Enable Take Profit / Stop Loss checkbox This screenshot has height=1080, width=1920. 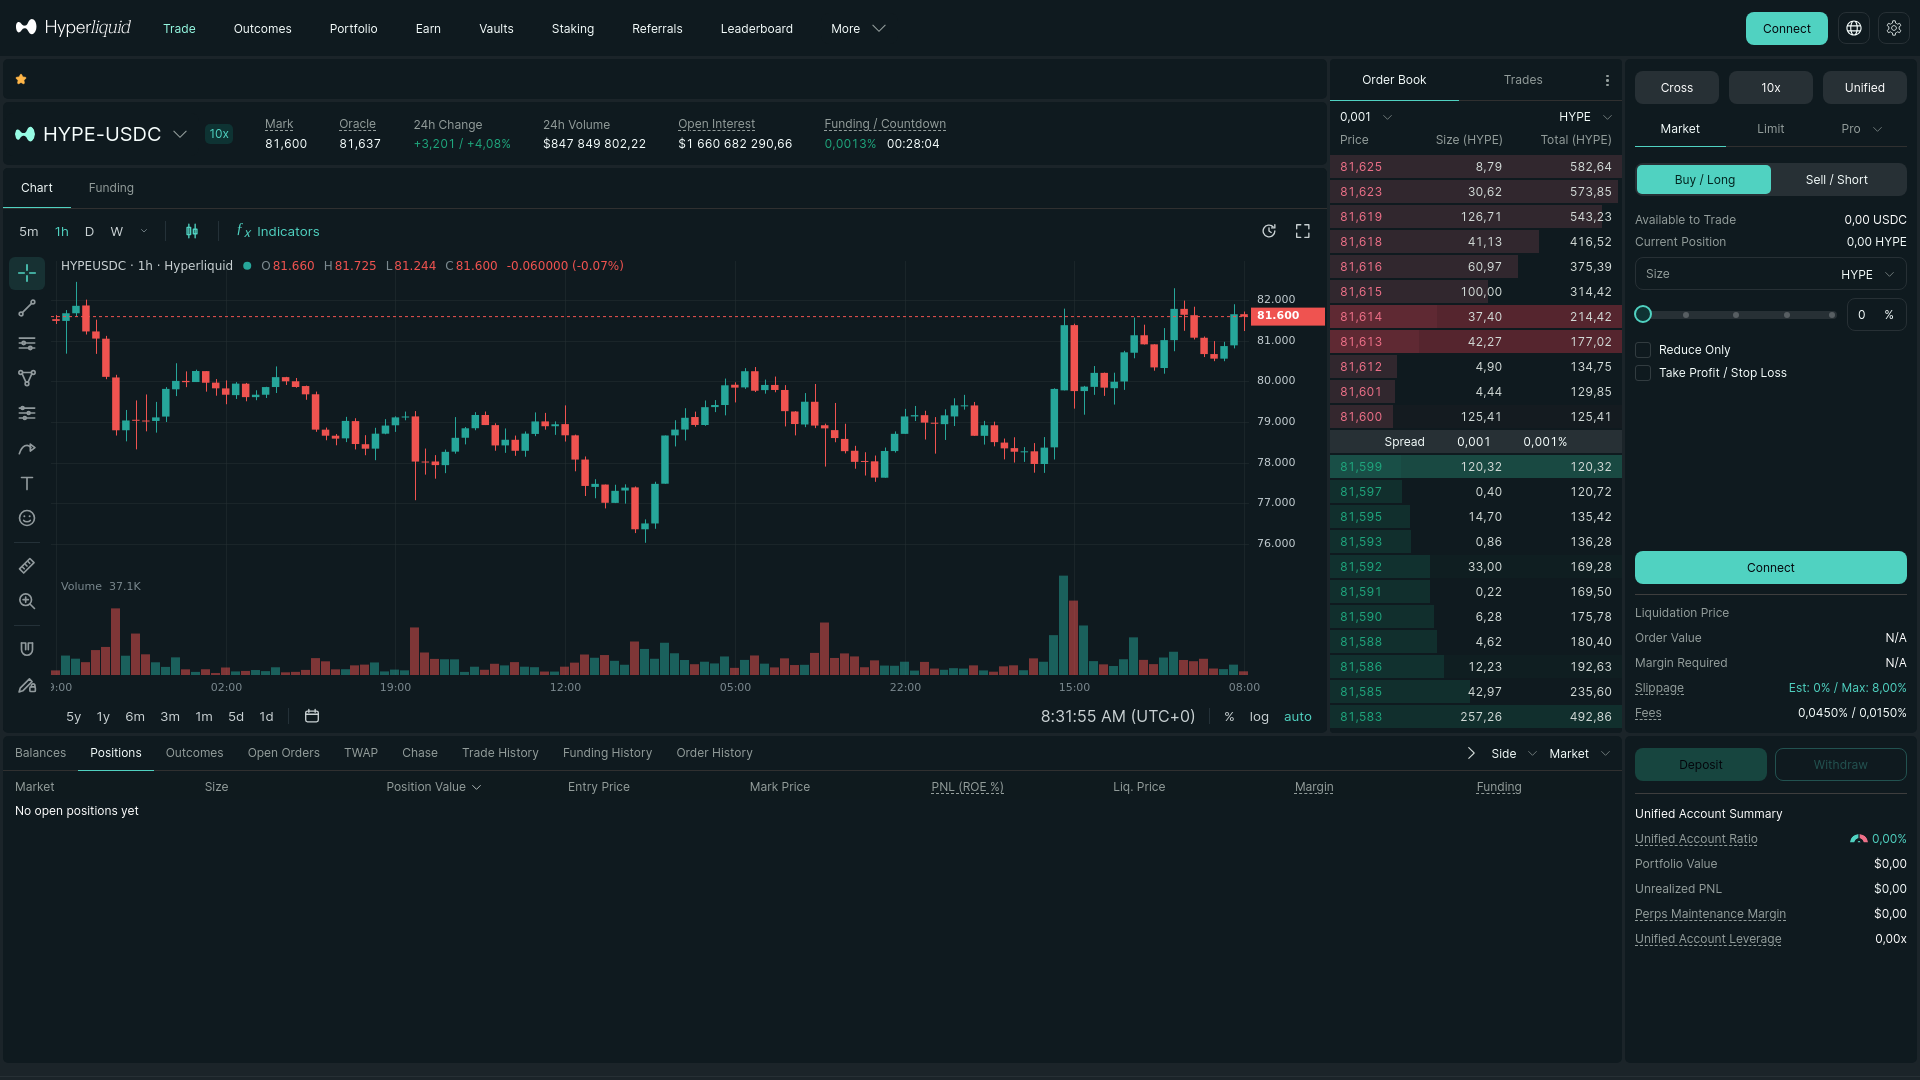click(x=1643, y=373)
